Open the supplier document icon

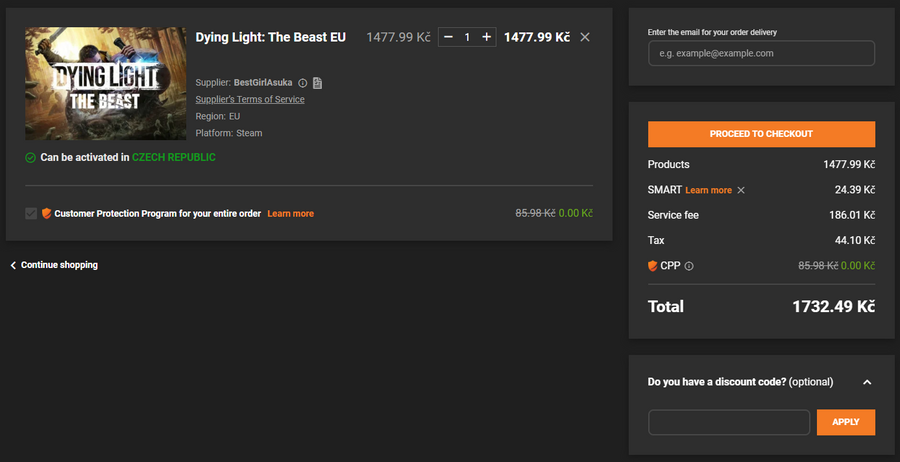[317, 83]
